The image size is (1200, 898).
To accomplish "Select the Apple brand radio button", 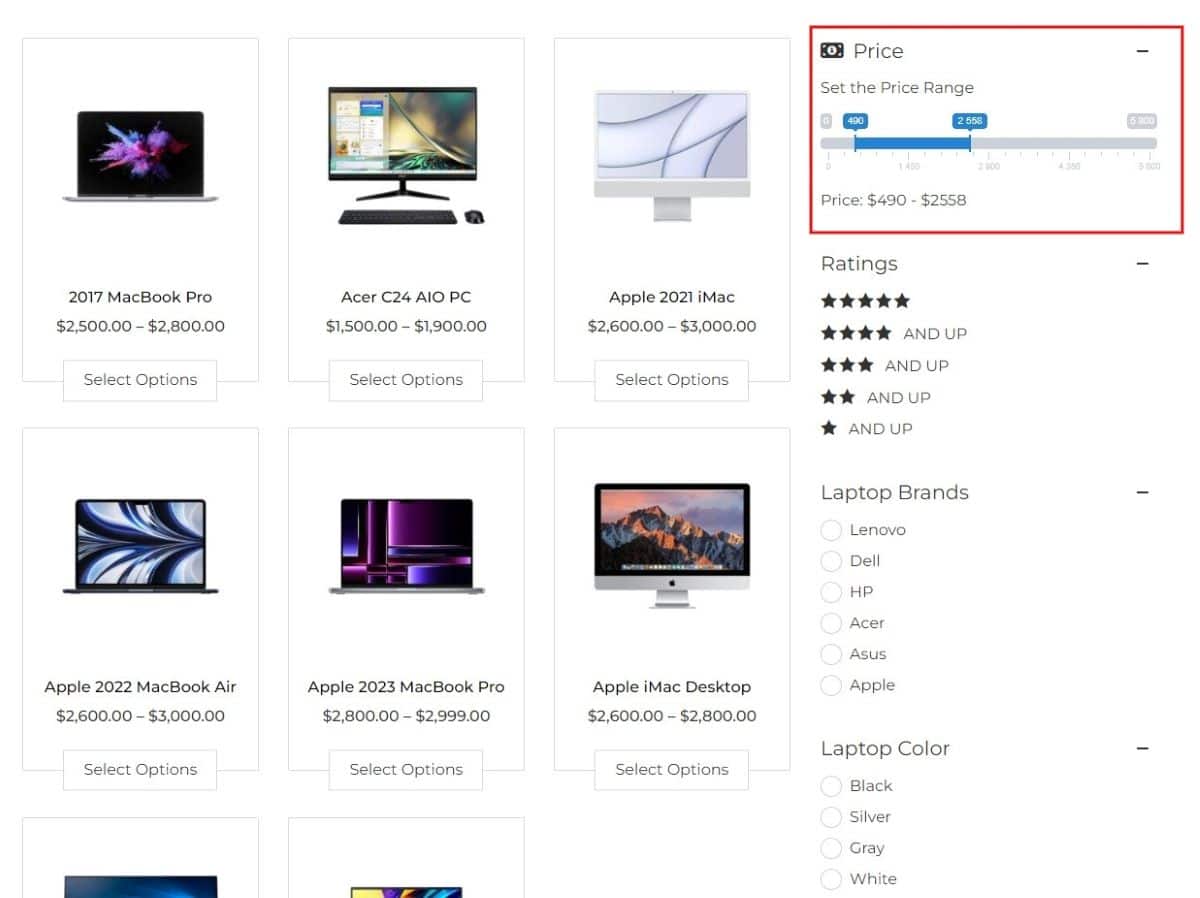I will tap(831, 685).
